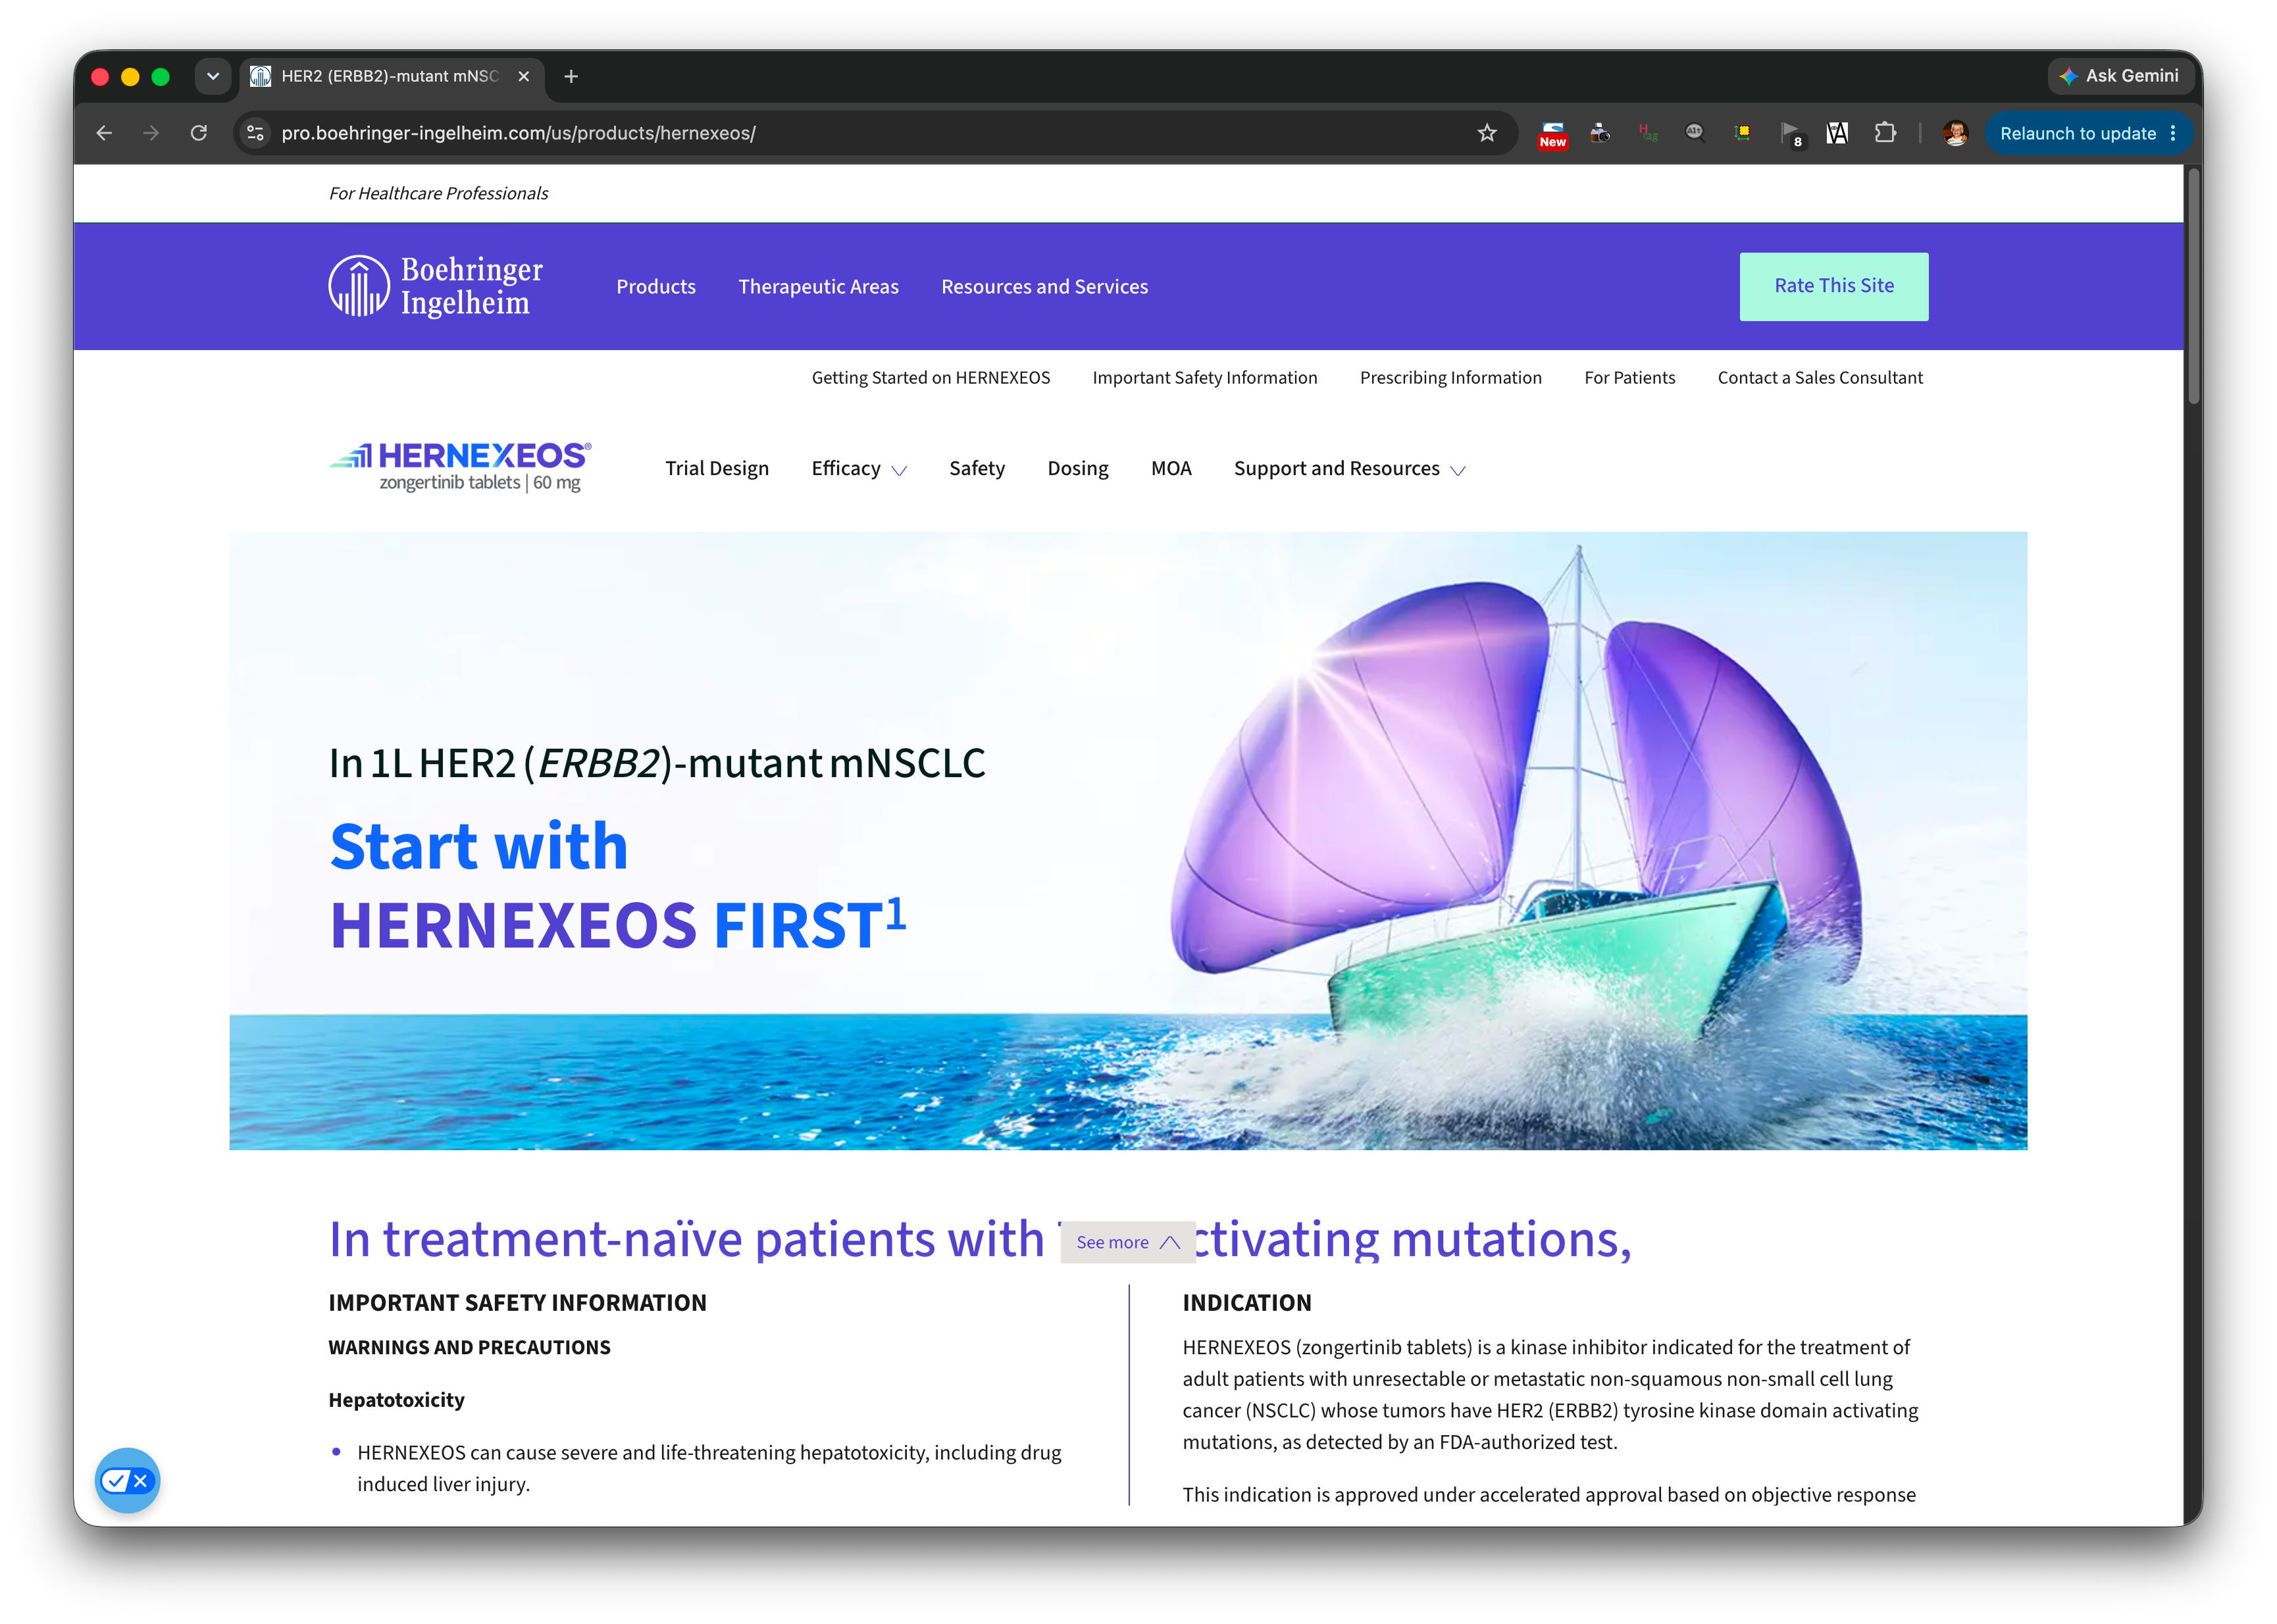The width and height of the screenshot is (2277, 1624).
Task: Open the Extensions puzzle piece menu
Action: (1884, 133)
